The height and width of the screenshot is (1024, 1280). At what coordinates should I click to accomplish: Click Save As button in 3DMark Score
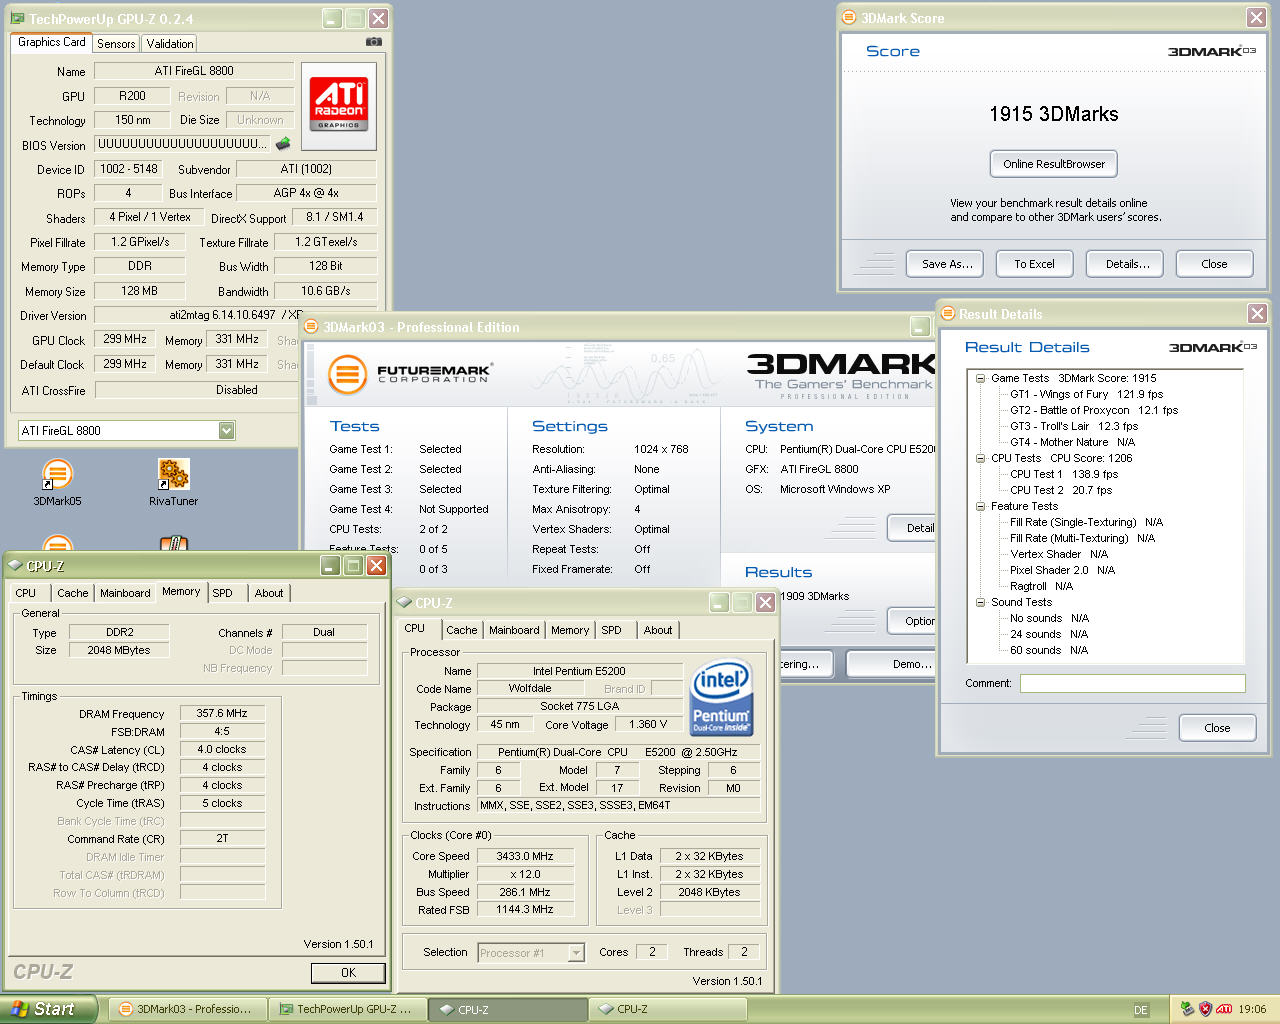pos(946,264)
